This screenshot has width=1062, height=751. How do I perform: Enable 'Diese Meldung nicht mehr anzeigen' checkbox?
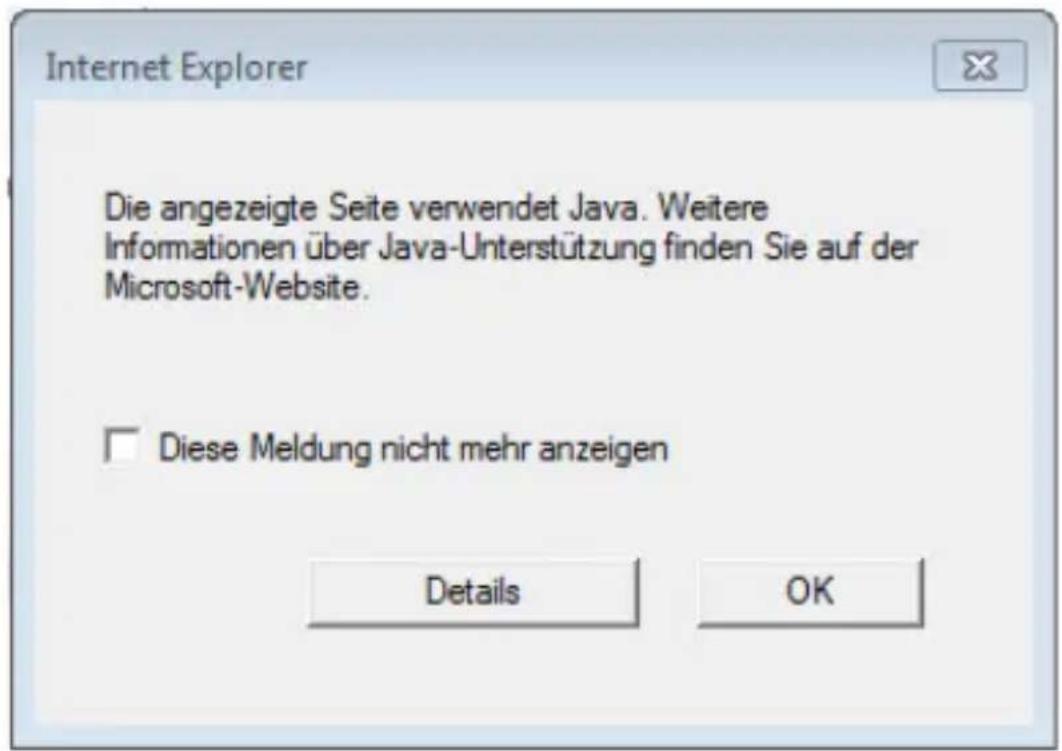pyautogui.click(x=122, y=446)
